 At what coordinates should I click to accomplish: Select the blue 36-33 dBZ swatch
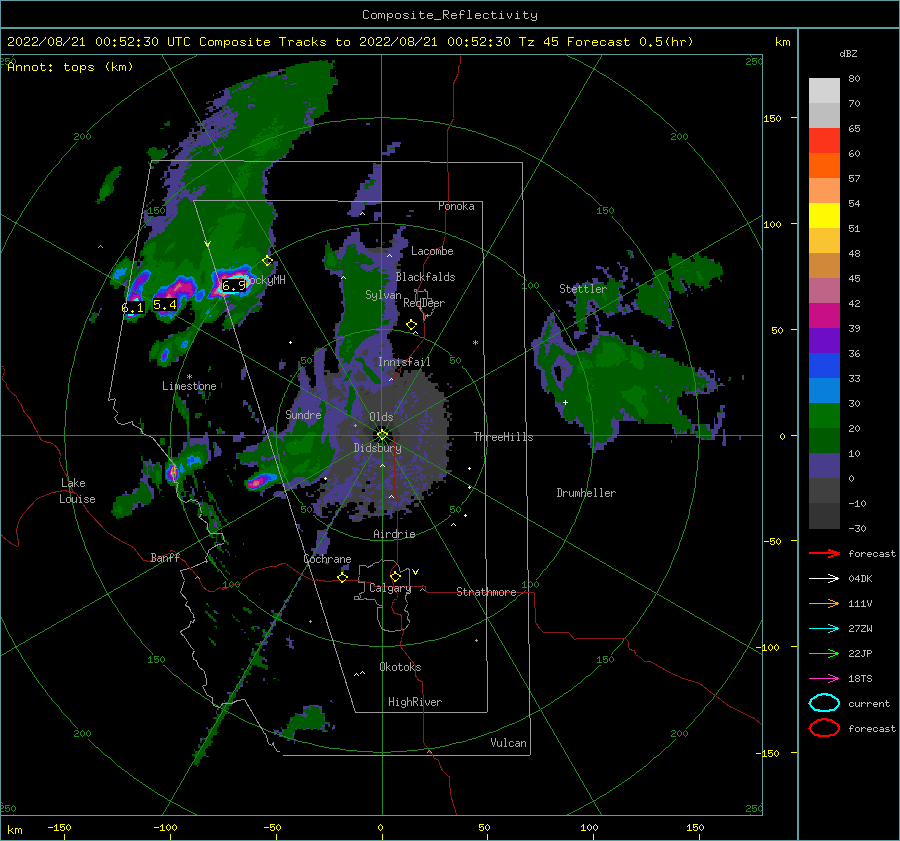(824, 366)
